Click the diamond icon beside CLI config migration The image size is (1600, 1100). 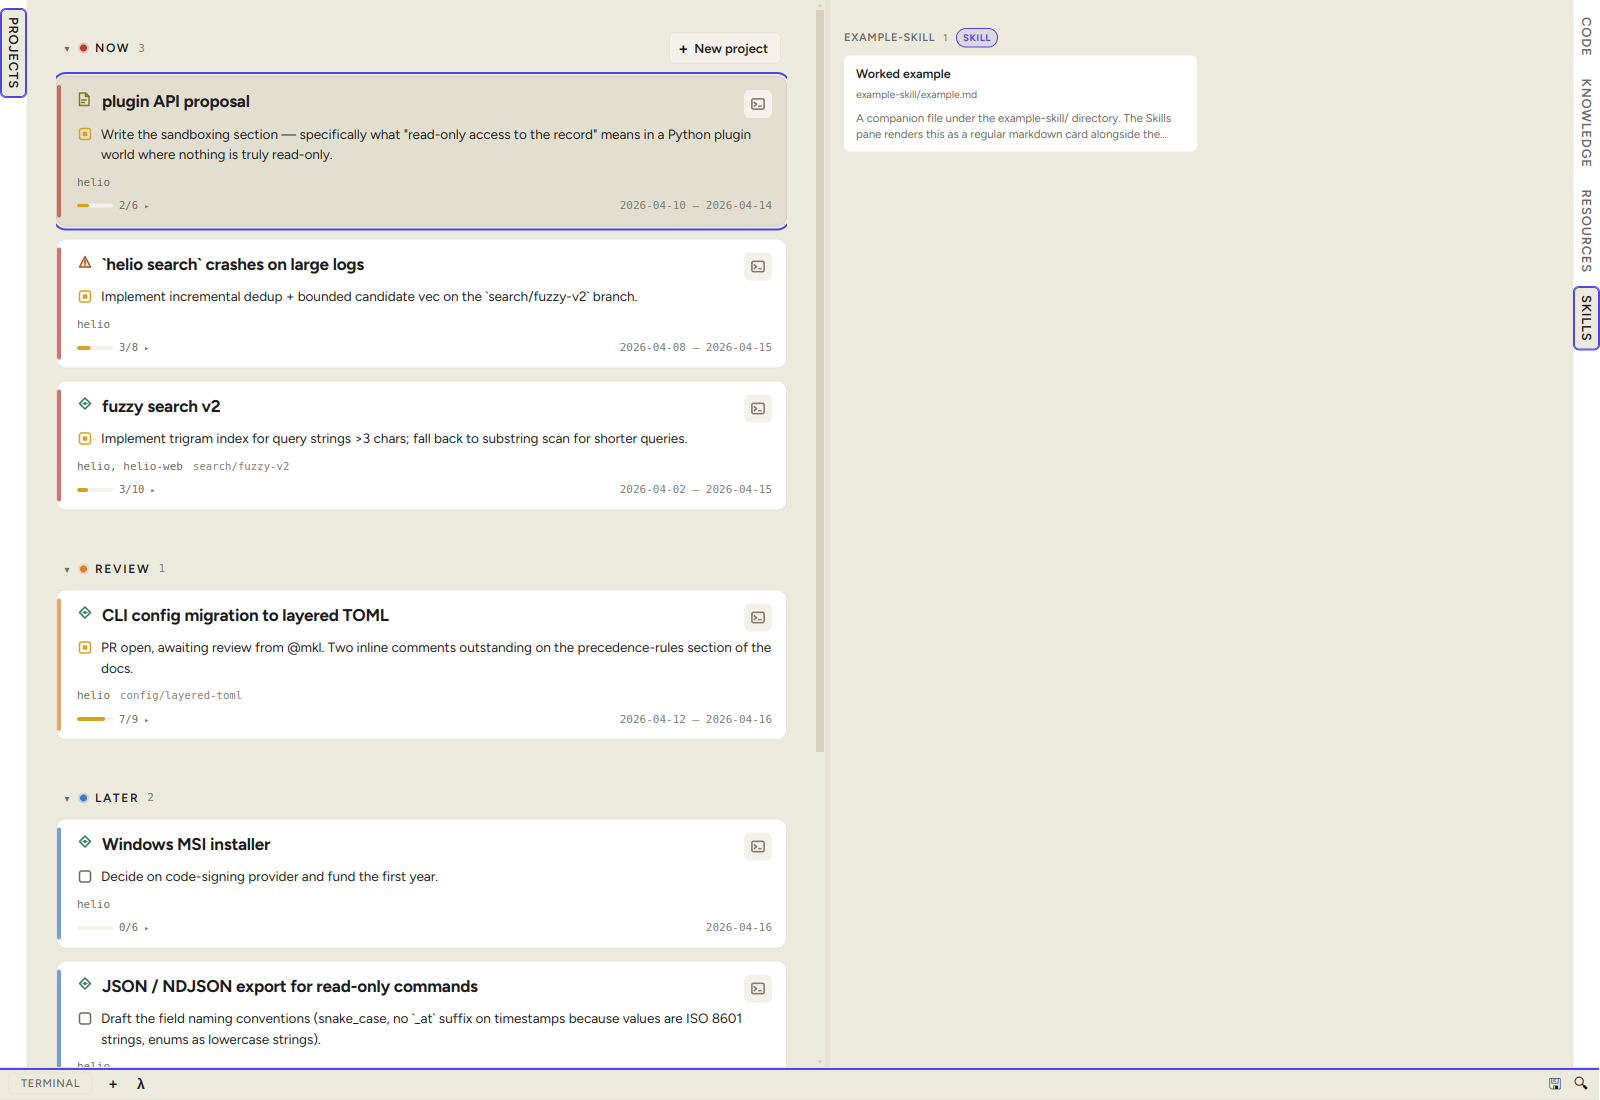tap(85, 613)
